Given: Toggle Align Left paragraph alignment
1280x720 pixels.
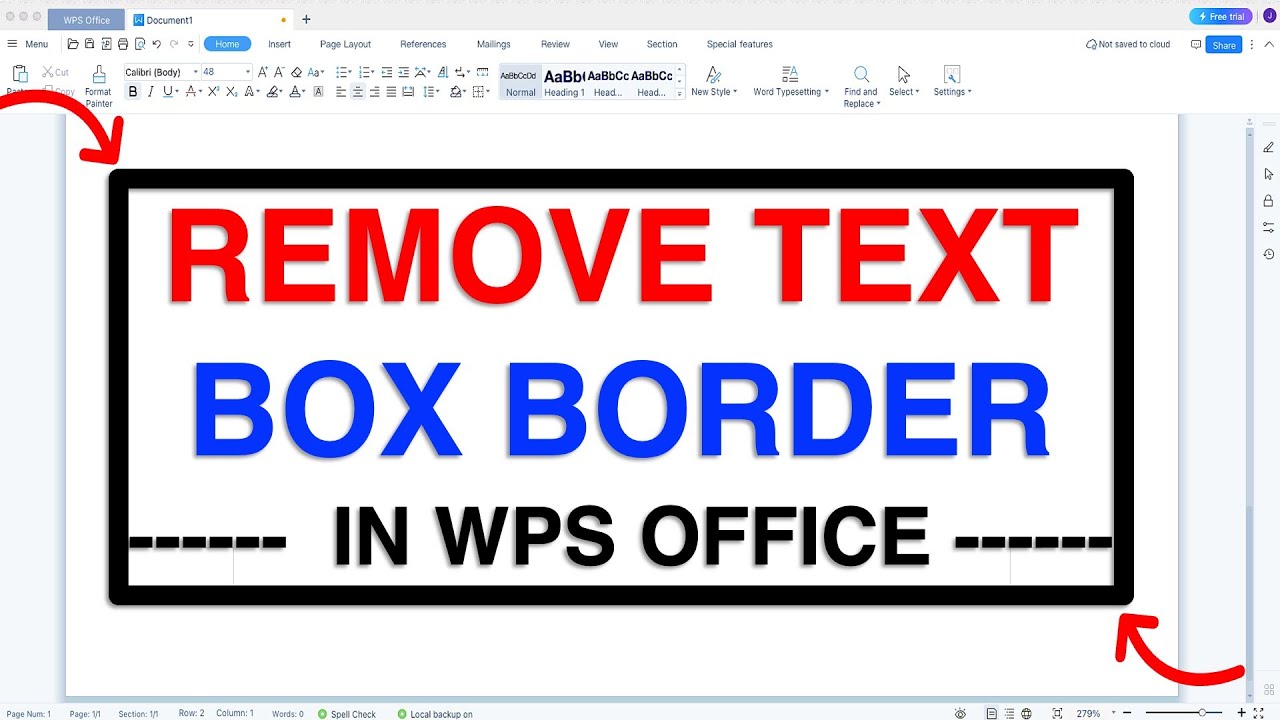Looking at the screenshot, I should coord(341,91).
